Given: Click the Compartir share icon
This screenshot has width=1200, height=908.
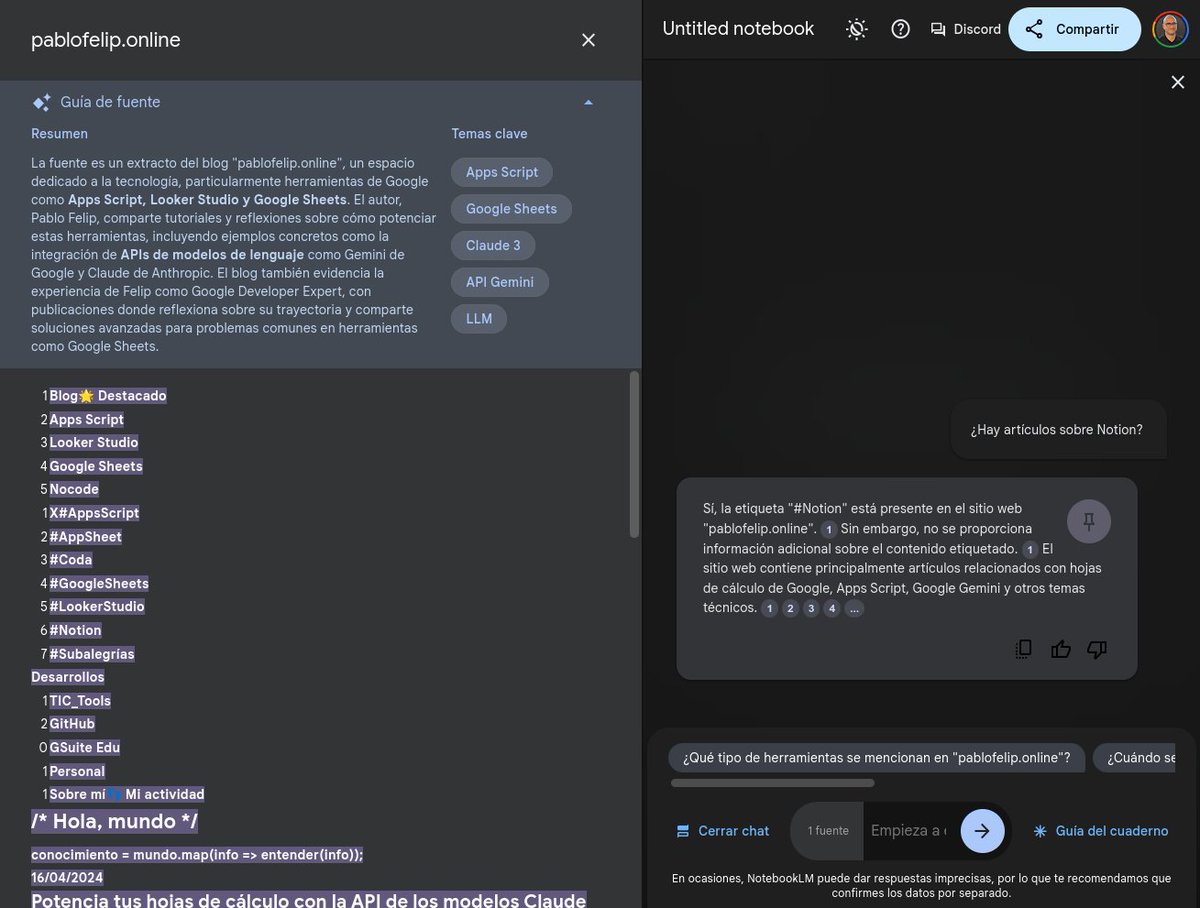Looking at the screenshot, I should pos(1034,29).
